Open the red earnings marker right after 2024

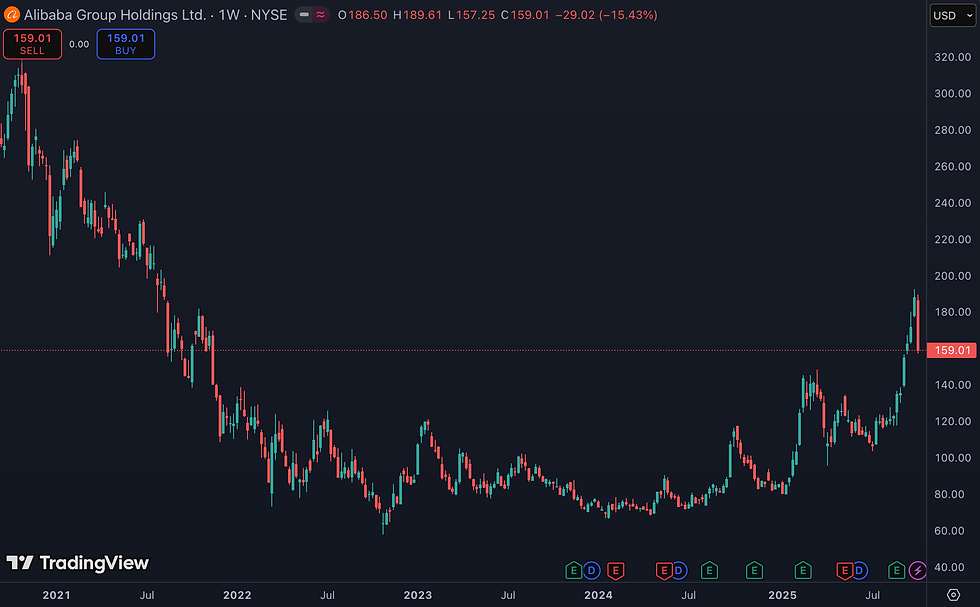click(616, 570)
